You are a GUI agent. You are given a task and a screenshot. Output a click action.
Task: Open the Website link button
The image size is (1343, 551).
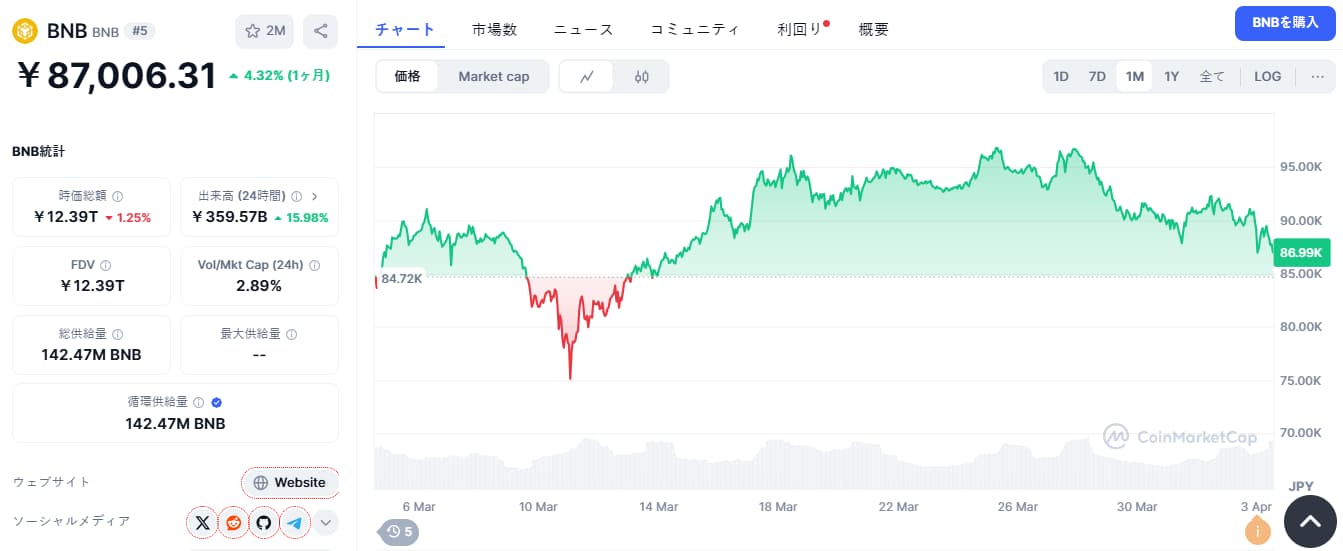pyautogui.click(x=290, y=482)
